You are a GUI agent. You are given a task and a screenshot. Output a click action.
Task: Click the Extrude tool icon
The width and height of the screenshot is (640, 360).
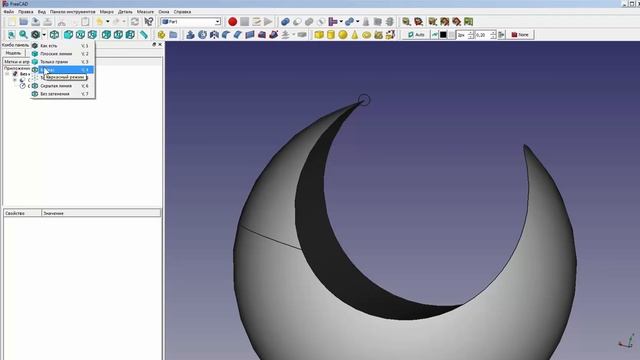point(190,35)
